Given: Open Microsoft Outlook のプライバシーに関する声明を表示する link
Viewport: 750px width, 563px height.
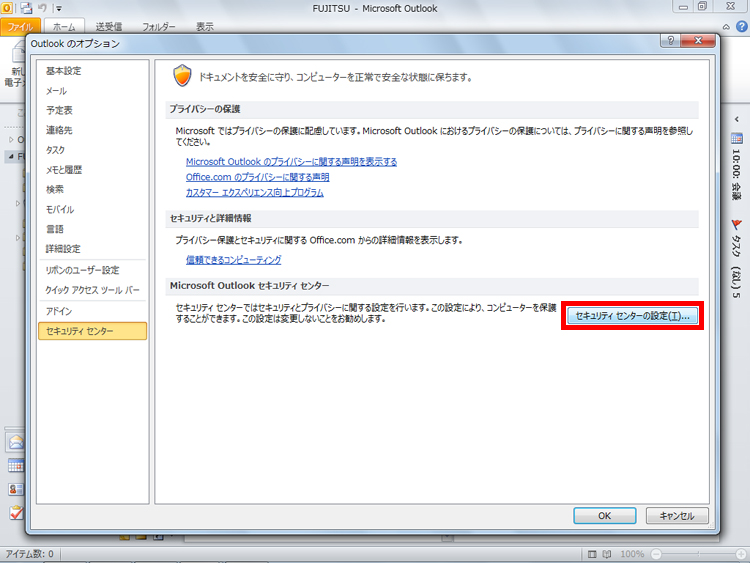Looking at the screenshot, I should (x=291, y=162).
